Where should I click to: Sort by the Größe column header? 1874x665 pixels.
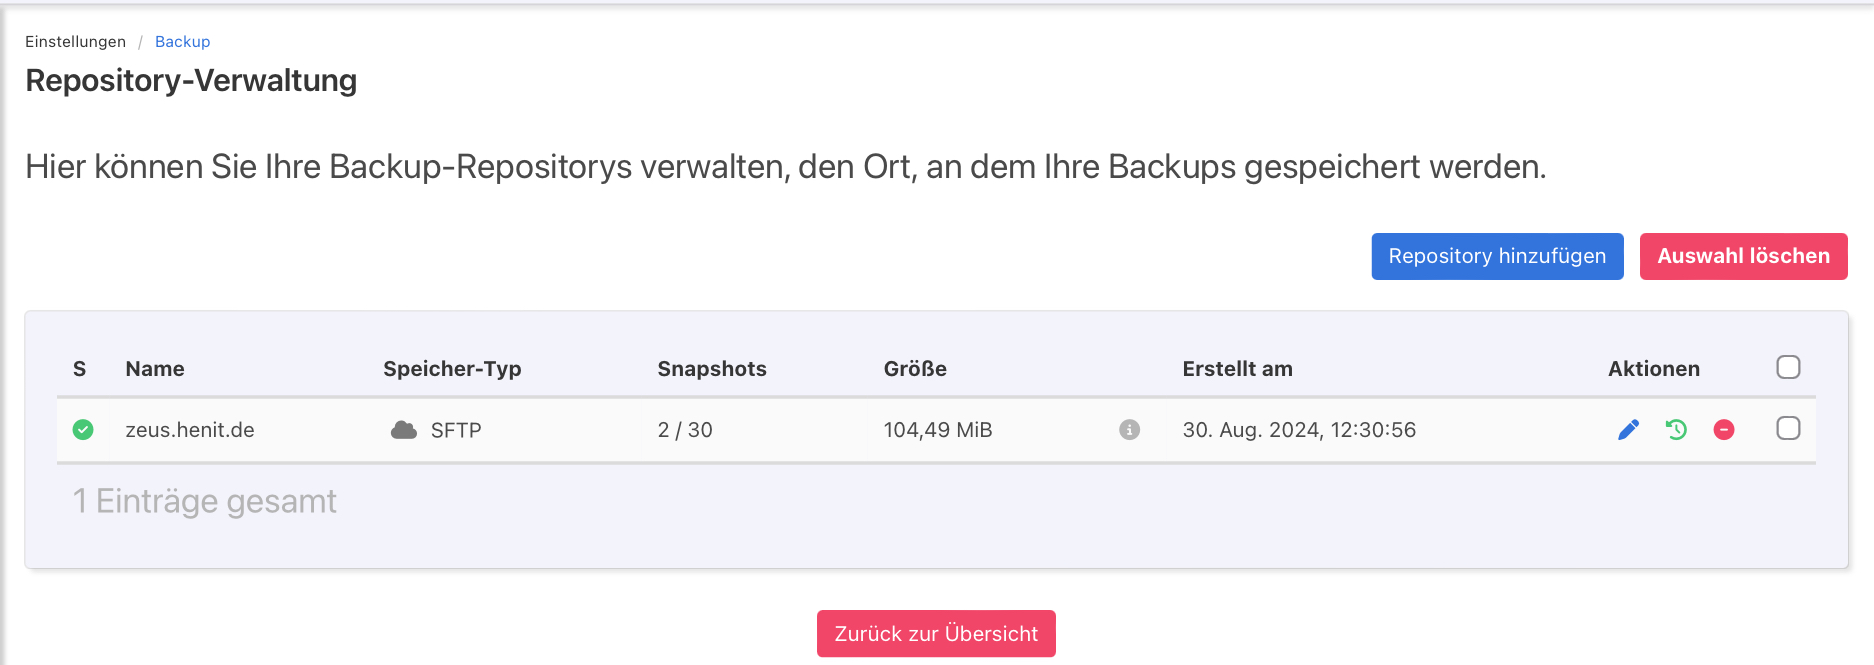pos(915,369)
